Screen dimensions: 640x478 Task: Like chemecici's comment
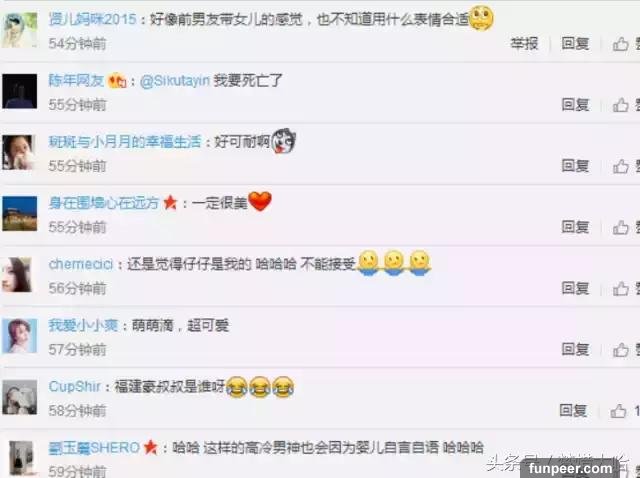[620, 289]
